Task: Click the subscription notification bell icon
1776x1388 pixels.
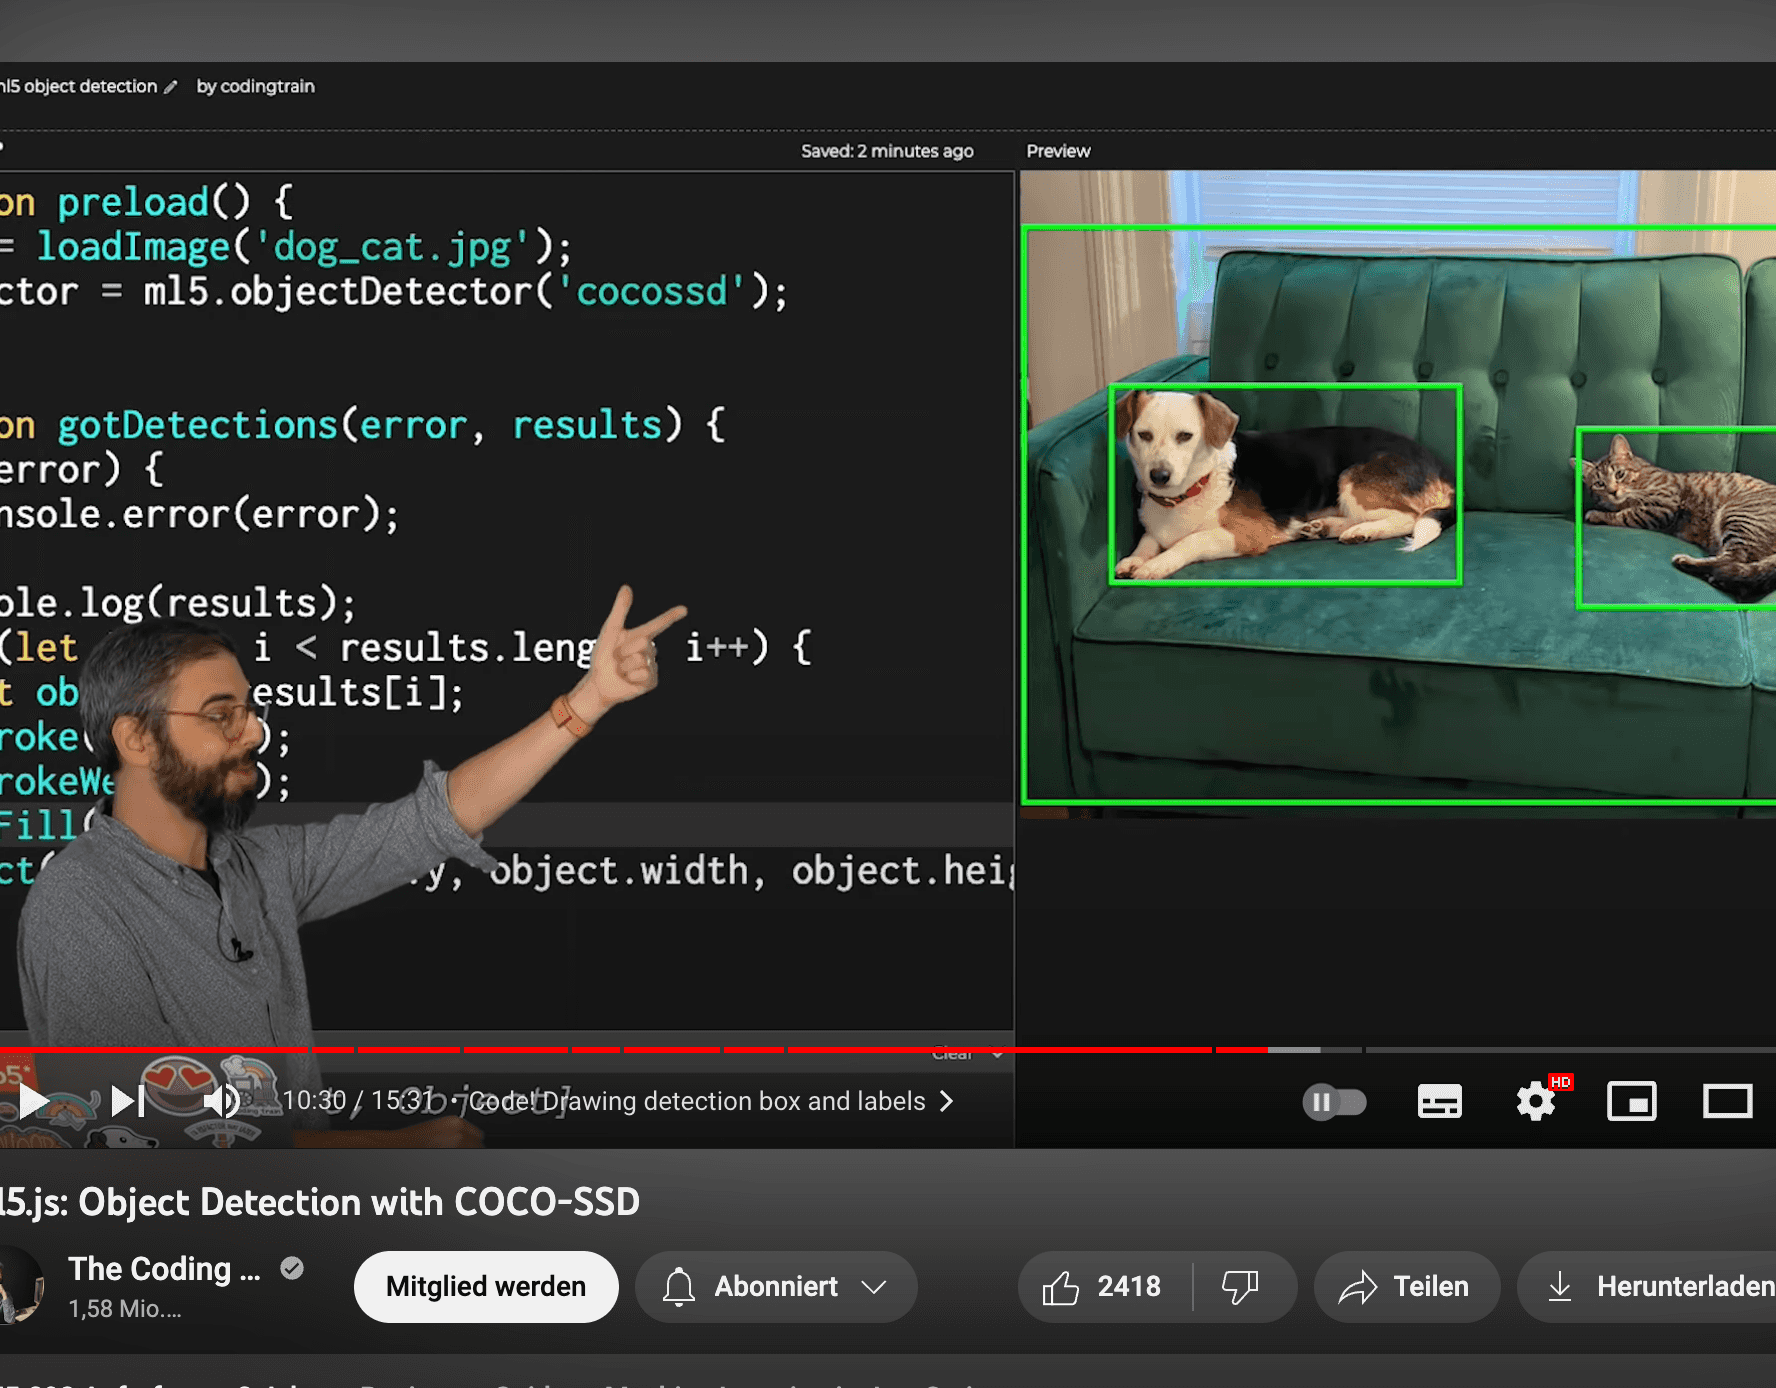Action: click(679, 1287)
